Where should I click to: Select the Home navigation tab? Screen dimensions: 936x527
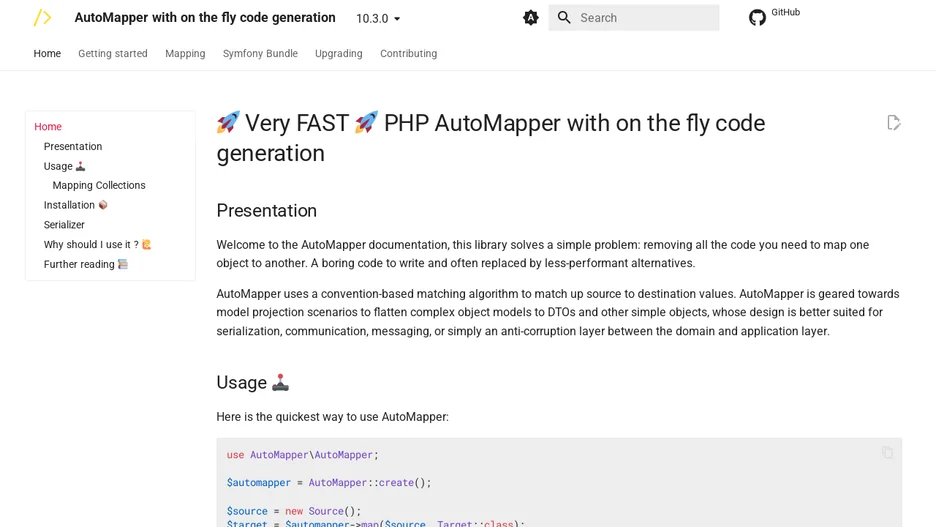tap(47, 53)
